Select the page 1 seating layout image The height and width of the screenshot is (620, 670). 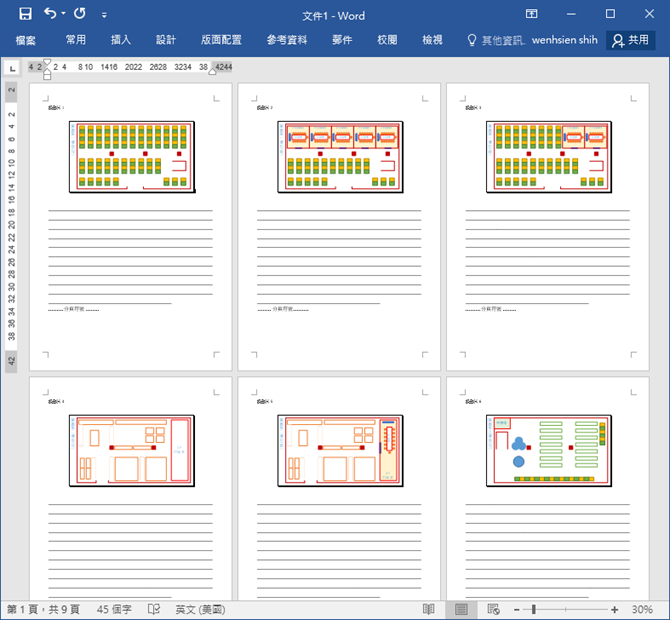tap(132, 157)
